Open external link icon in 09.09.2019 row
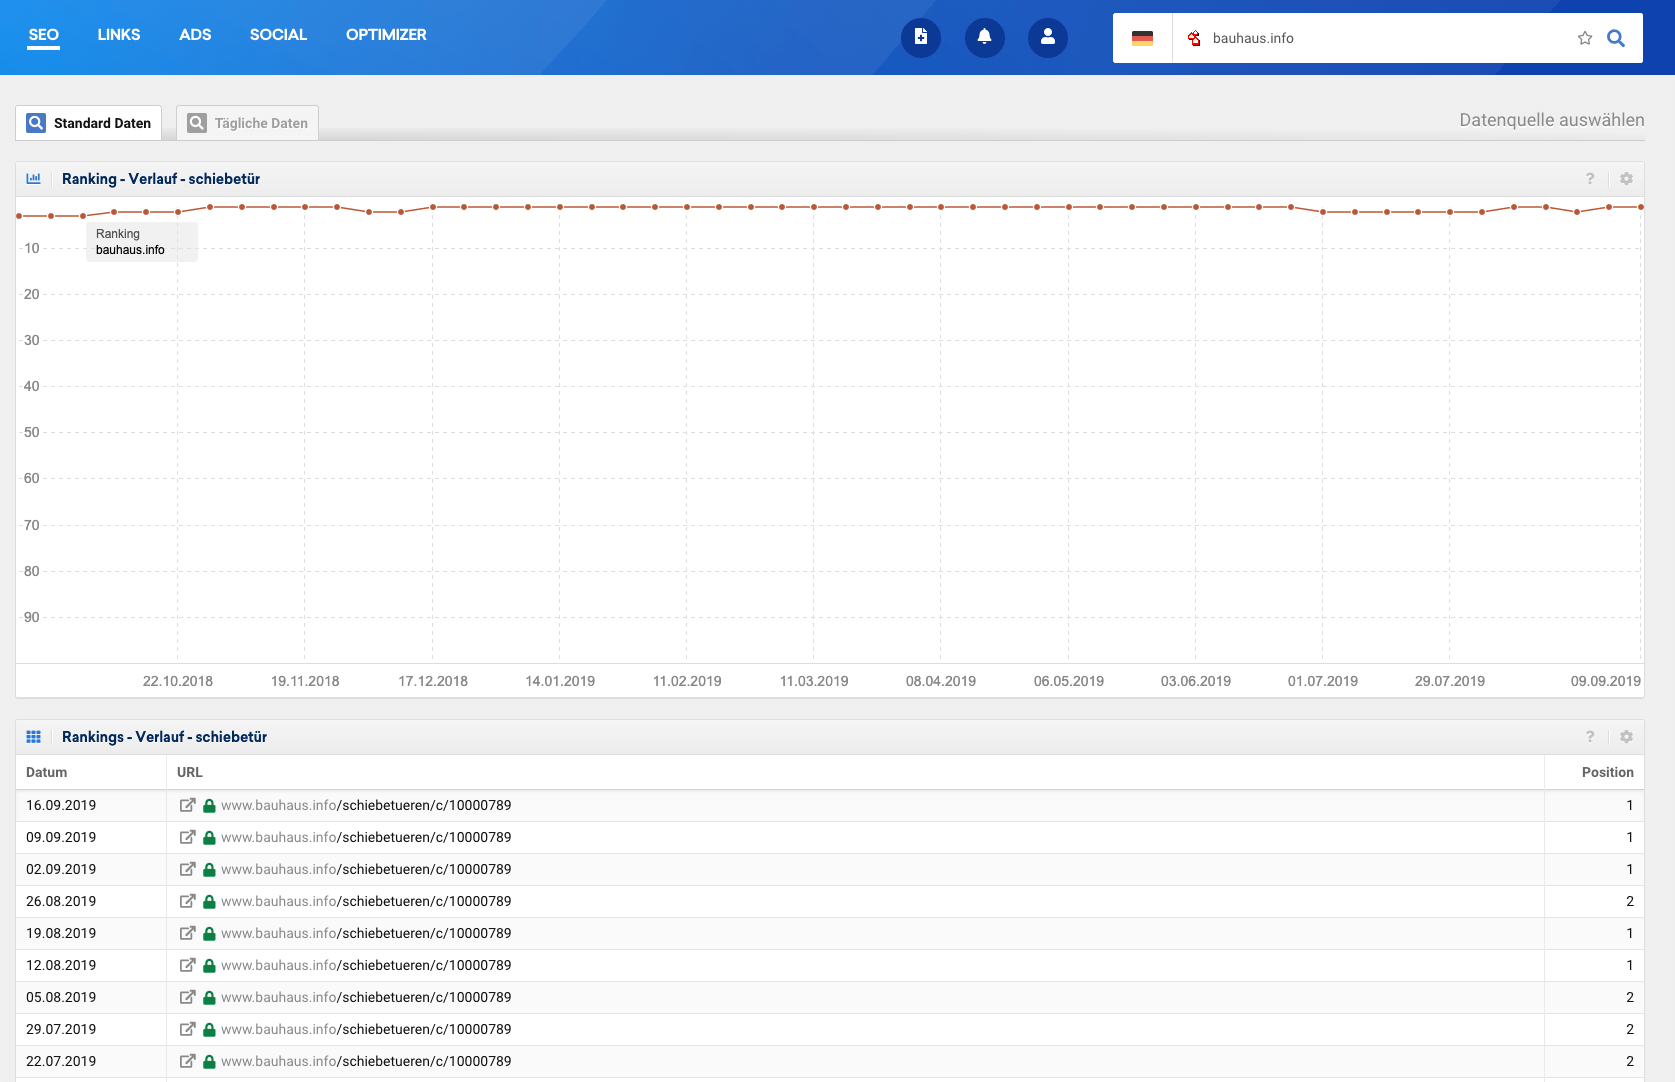Image resolution: width=1675 pixels, height=1082 pixels. [x=187, y=837]
